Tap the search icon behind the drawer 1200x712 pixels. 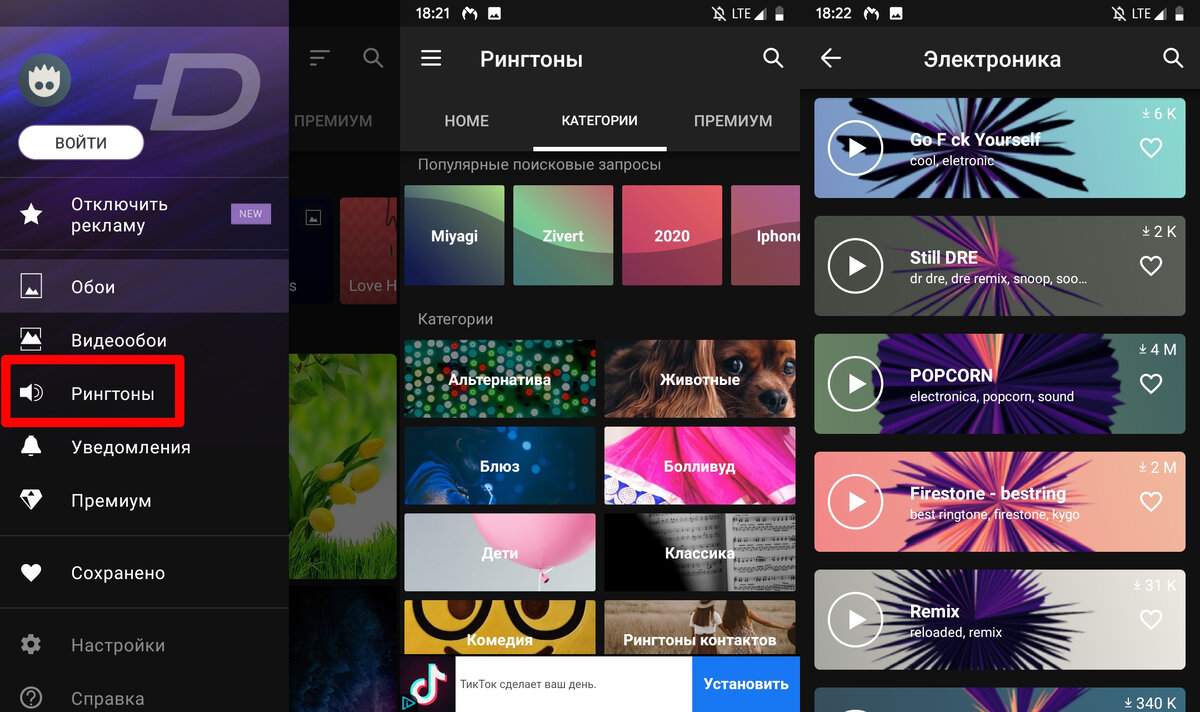[373, 59]
